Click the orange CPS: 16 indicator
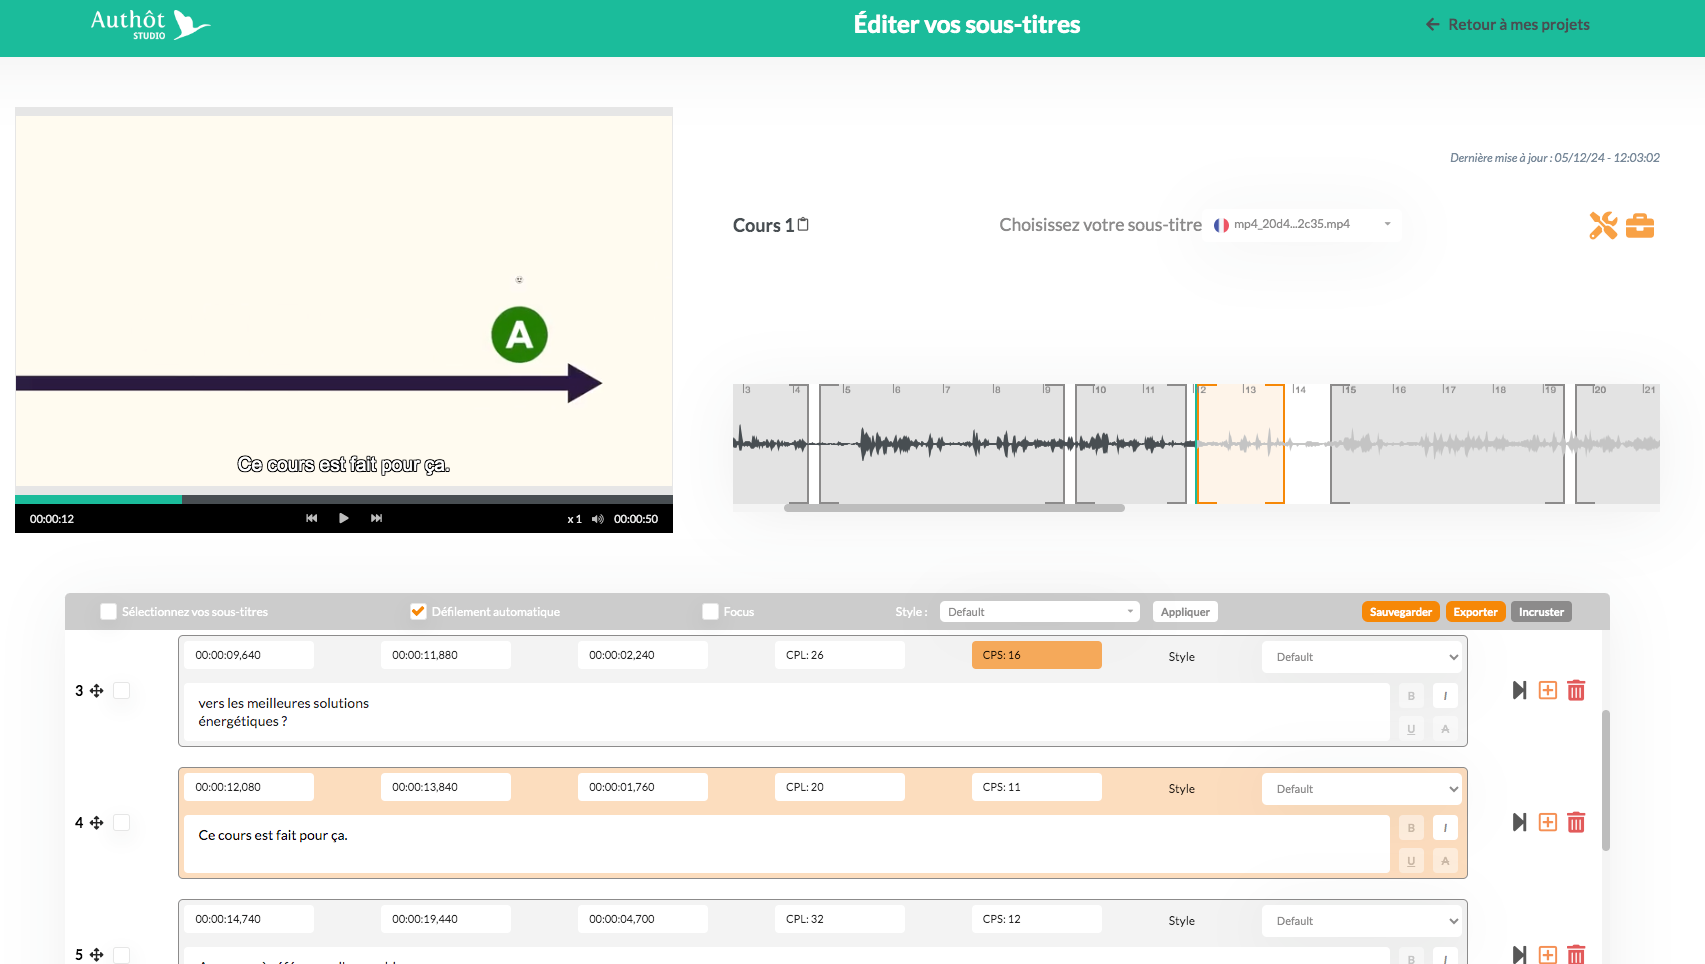This screenshot has width=1705, height=964. pos(1037,655)
